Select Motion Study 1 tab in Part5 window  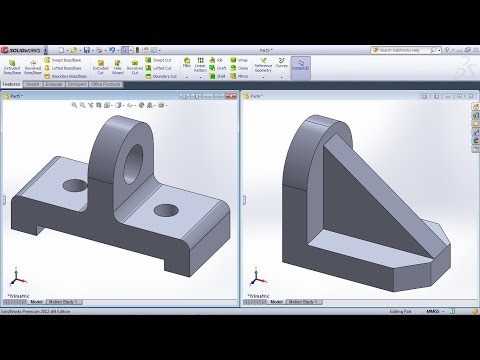63,302
